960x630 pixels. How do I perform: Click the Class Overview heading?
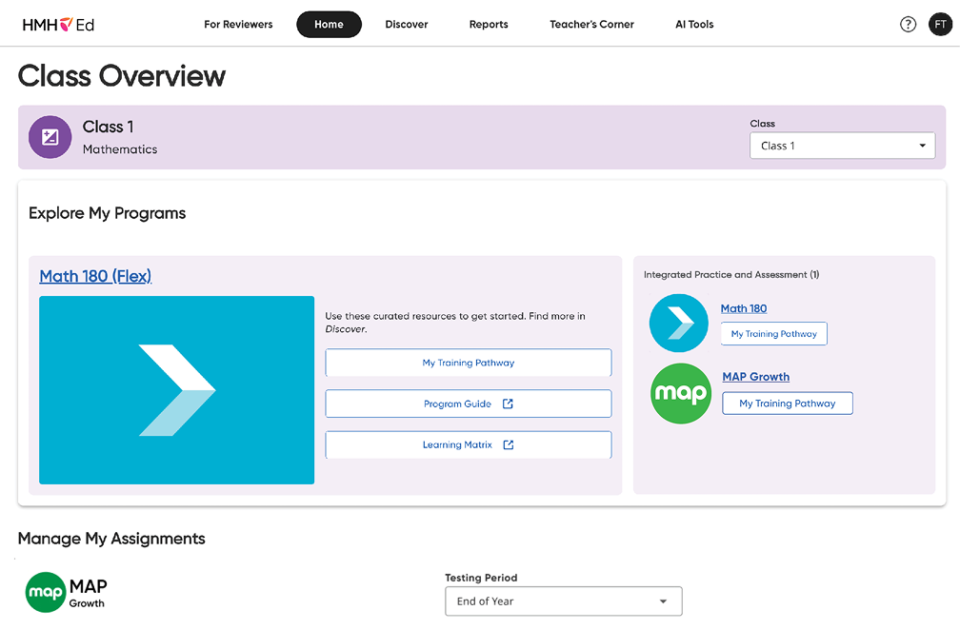point(122,76)
